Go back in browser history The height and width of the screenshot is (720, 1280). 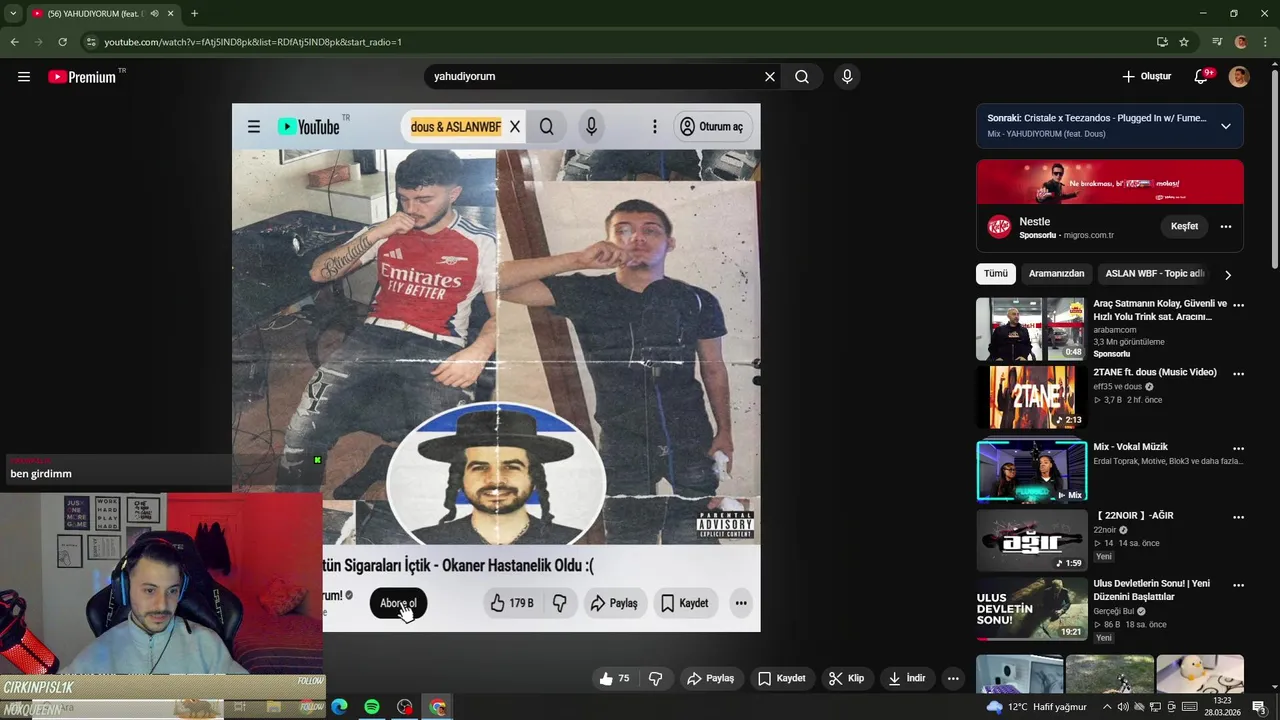(x=14, y=42)
